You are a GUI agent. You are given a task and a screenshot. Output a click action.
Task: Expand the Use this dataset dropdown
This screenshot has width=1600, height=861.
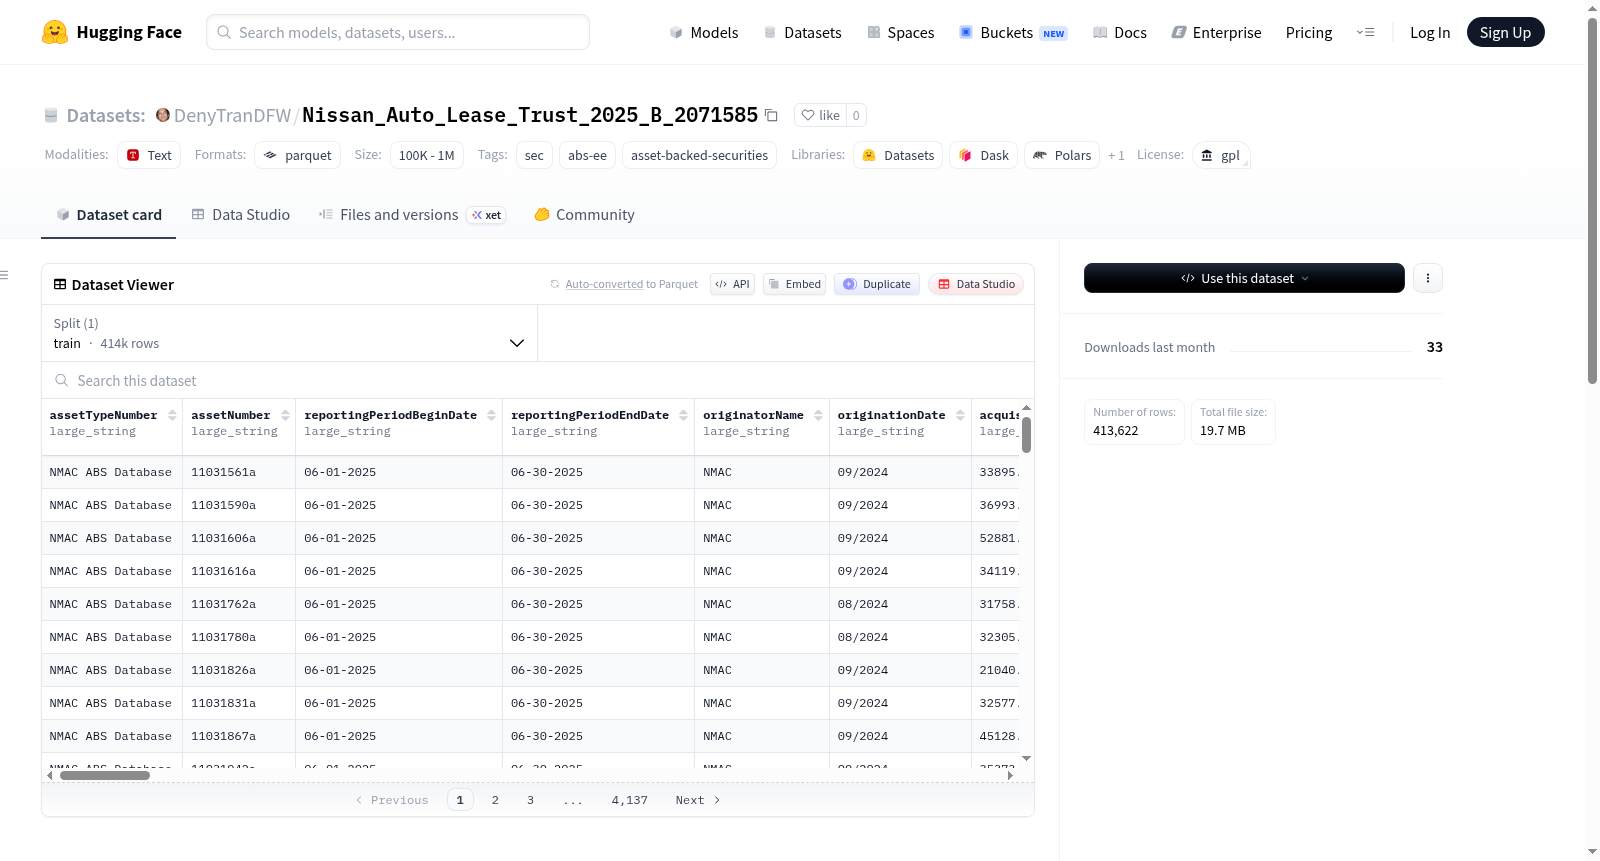[x=1244, y=278]
